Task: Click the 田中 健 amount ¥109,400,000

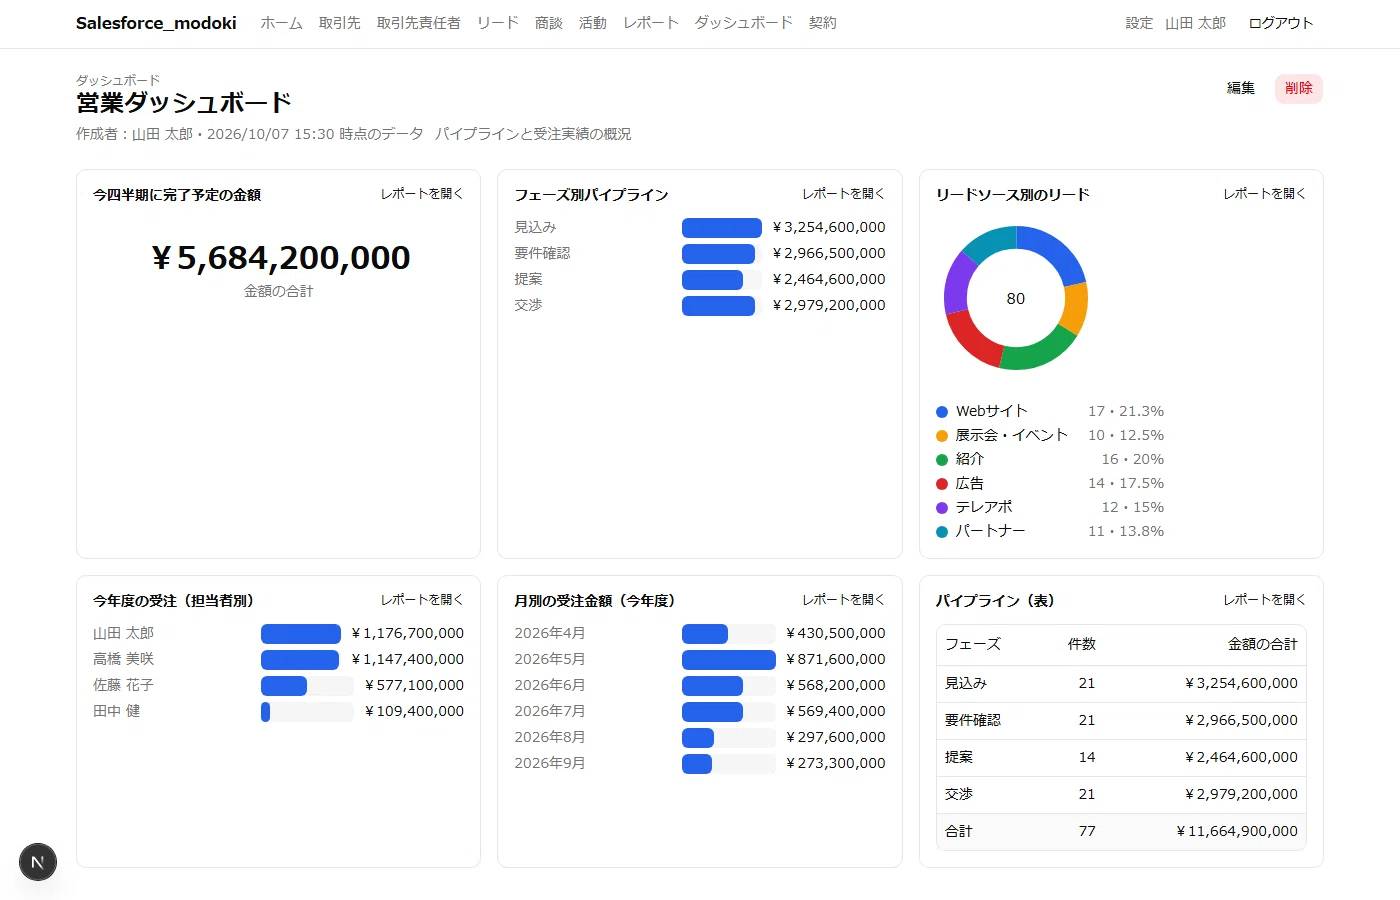Action: point(414,712)
